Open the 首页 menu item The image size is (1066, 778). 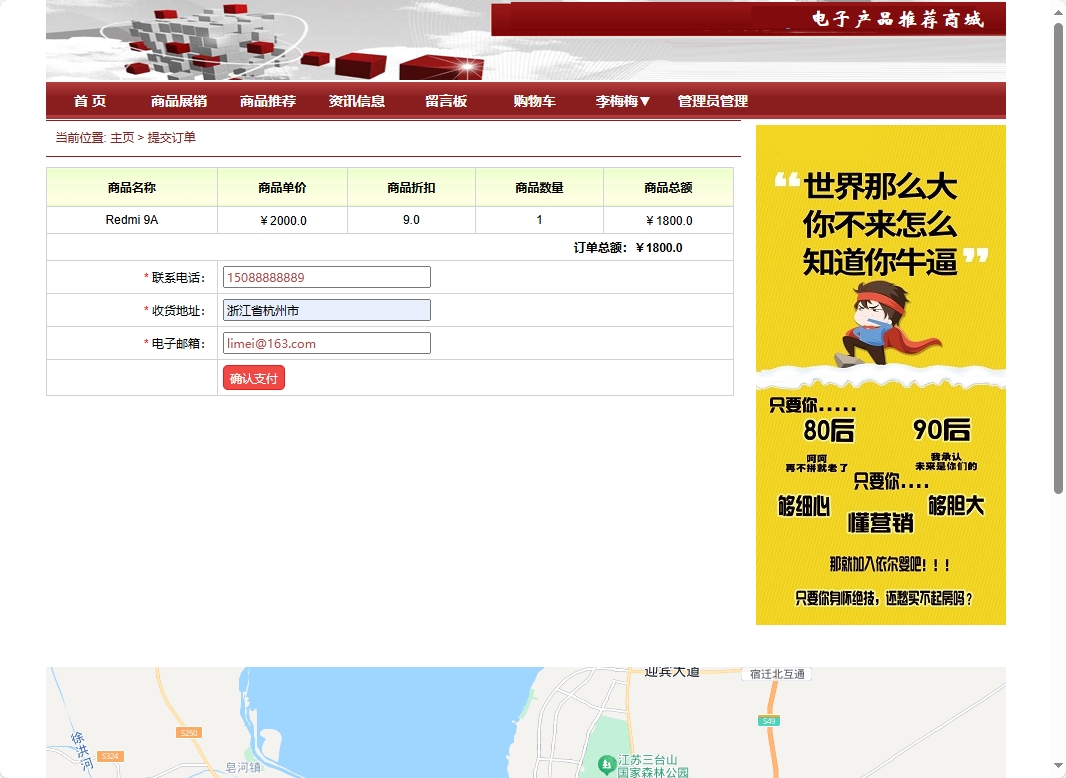click(x=88, y=100)
